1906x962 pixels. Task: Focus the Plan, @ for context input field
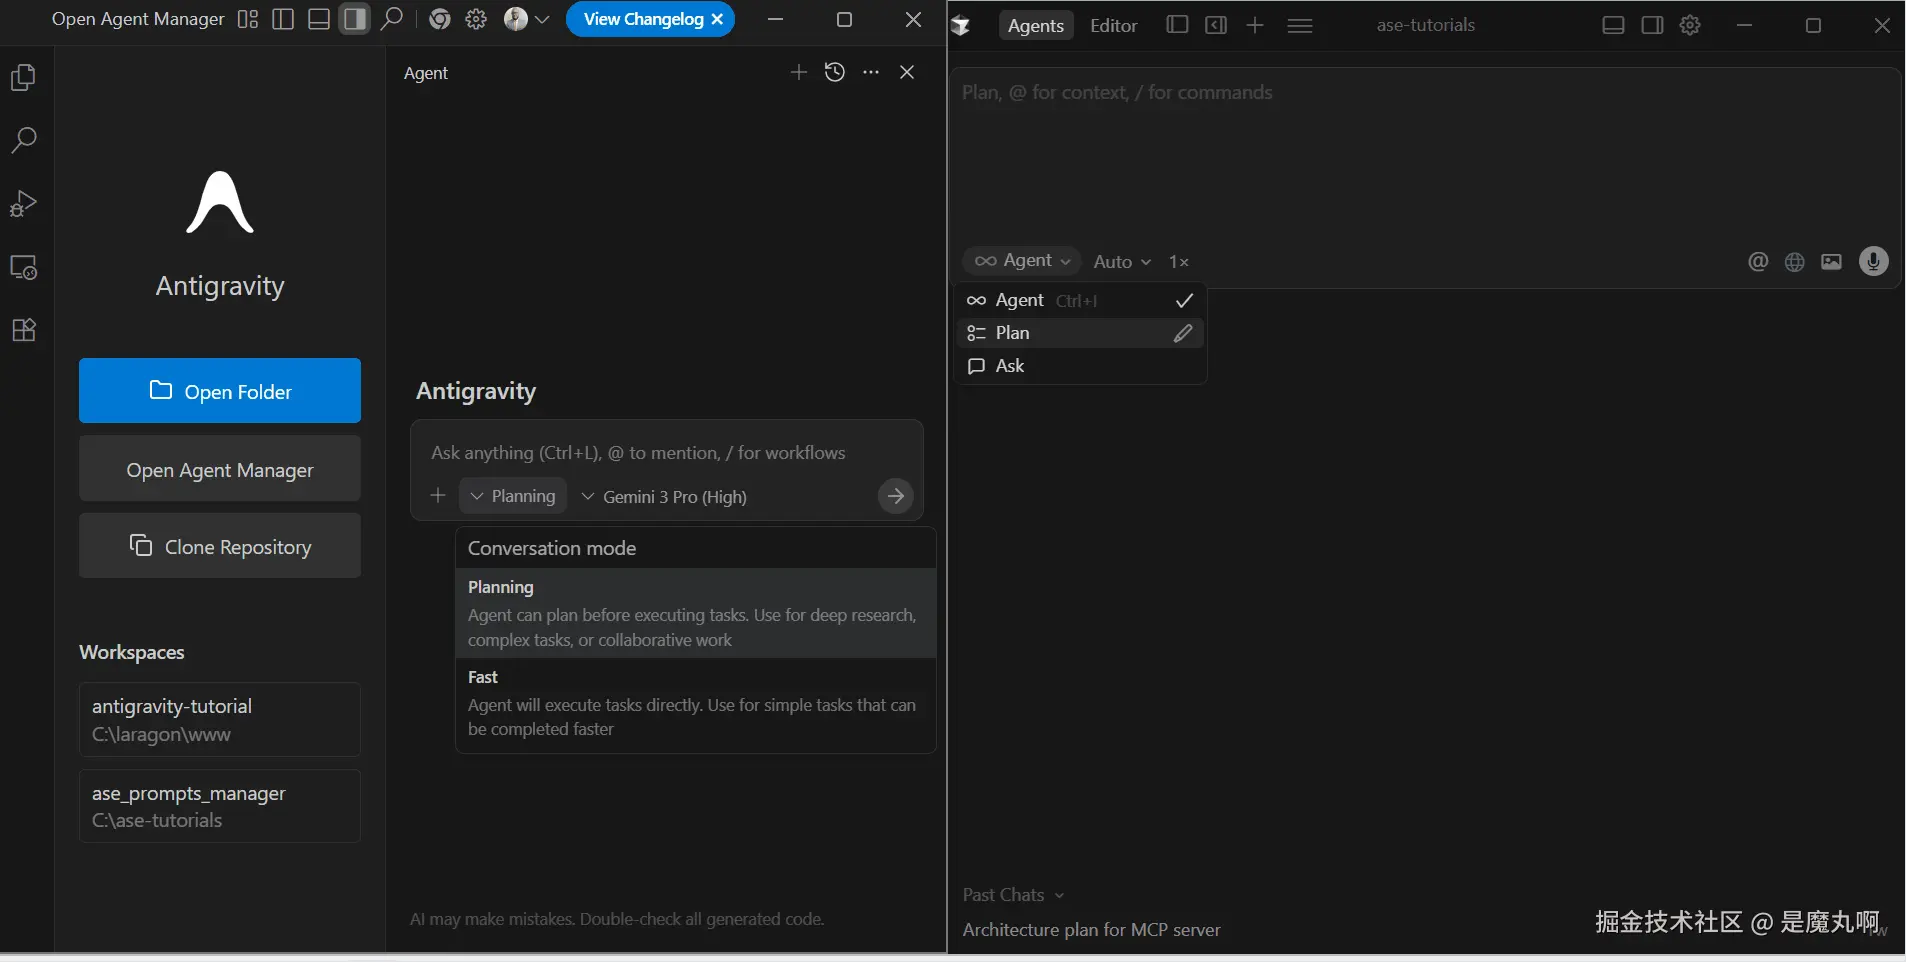point(1424,155)
